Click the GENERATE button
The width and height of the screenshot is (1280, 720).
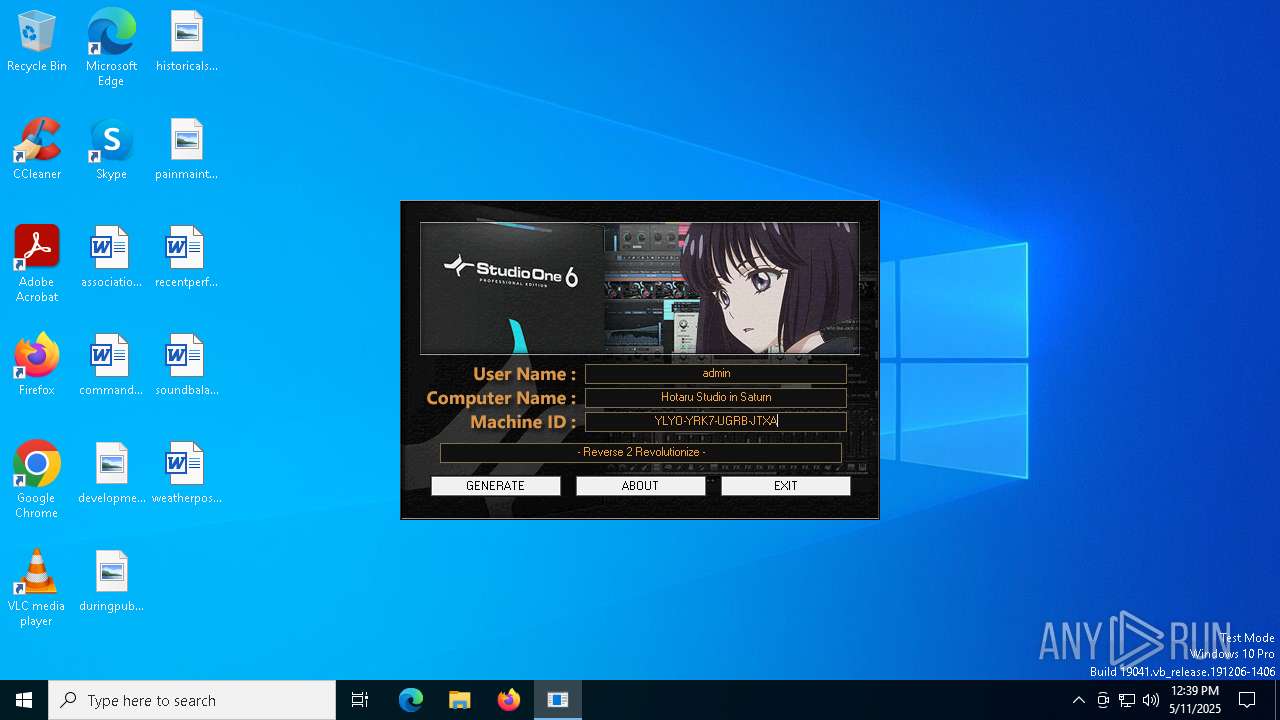[x=495, y=486]
